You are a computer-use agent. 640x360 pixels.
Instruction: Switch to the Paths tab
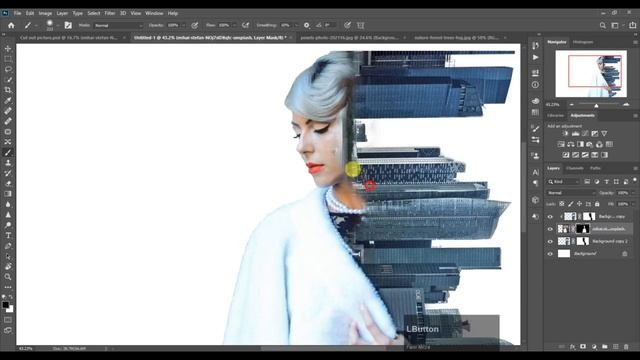pyautogui.click(x=595, y=168)
